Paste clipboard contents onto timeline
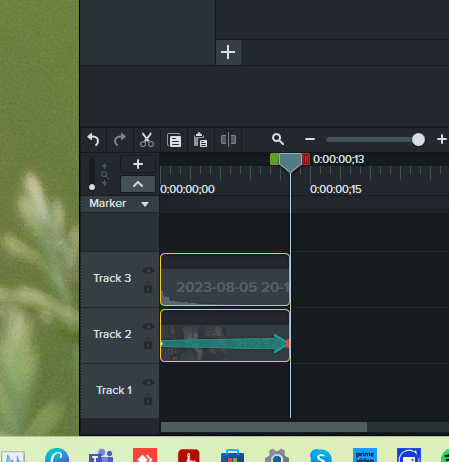This screenshot has width=449, height=462. 200,140
